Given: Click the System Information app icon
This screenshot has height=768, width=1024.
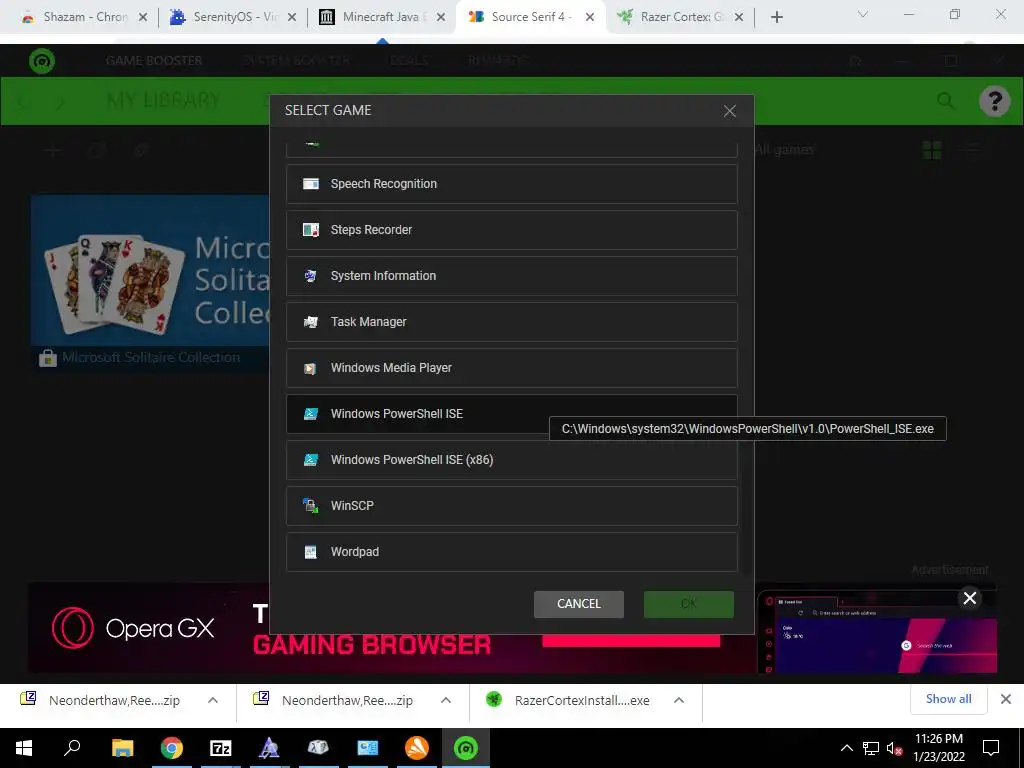Looking at the screenshot, I should pos(311,276).
